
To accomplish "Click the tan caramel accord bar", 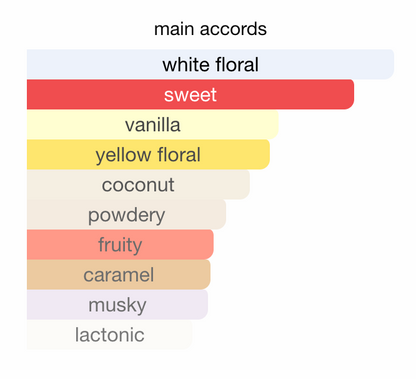I will click(x=119, y=274).
